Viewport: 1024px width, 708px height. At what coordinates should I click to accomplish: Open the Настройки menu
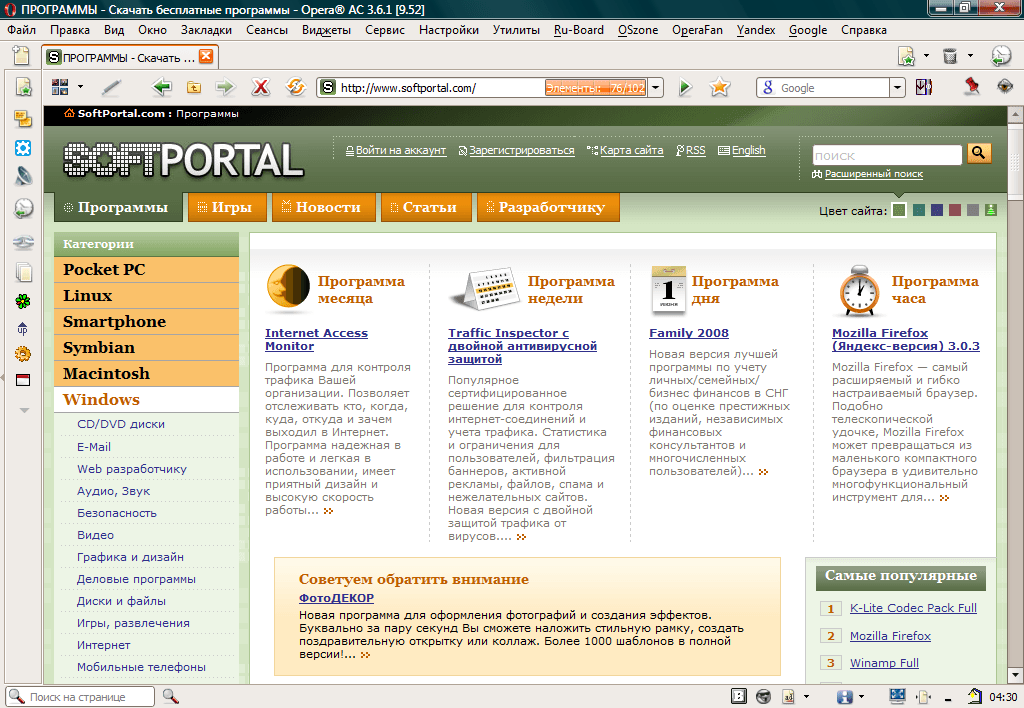(449, 30)
